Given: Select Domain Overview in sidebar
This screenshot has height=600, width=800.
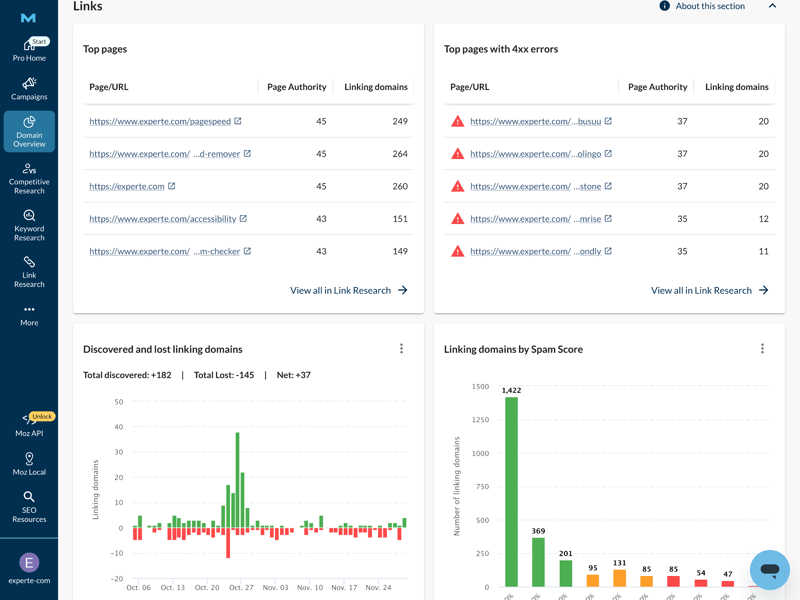Looking at the screenshot, I should point(29,132).
